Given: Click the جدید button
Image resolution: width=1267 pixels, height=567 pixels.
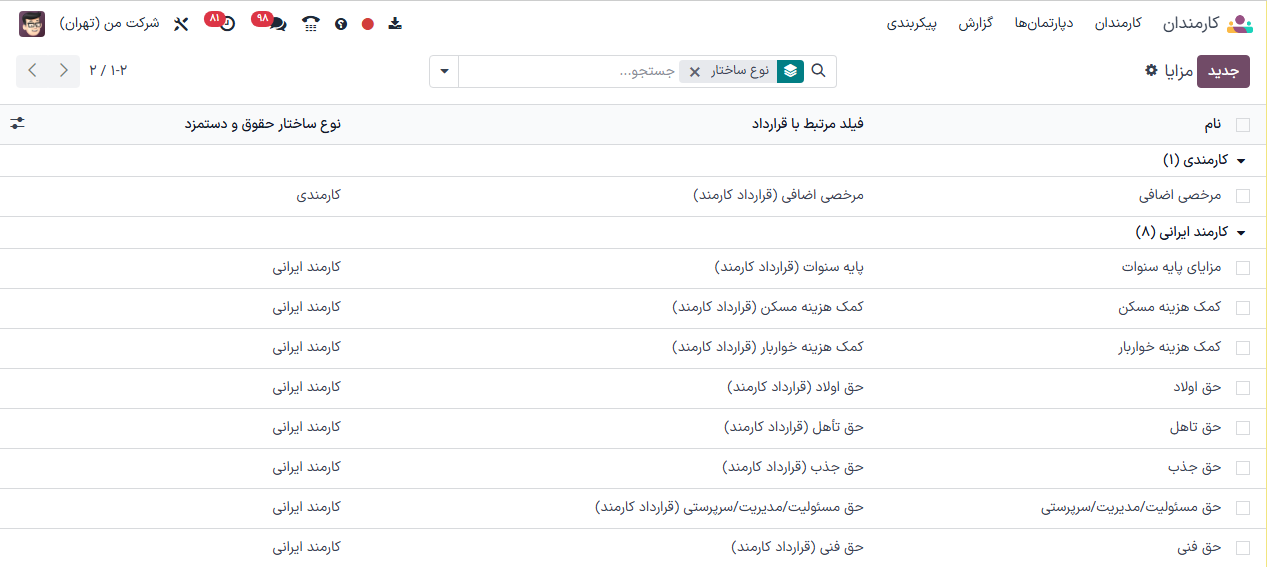Looking at the screenshot, I should click(x=1223, y=72).
